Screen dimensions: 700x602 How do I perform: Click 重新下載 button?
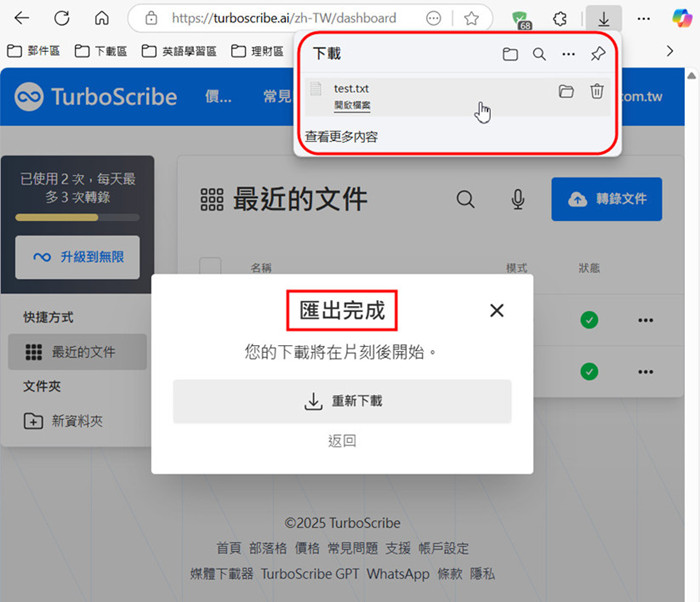[342, 401]
